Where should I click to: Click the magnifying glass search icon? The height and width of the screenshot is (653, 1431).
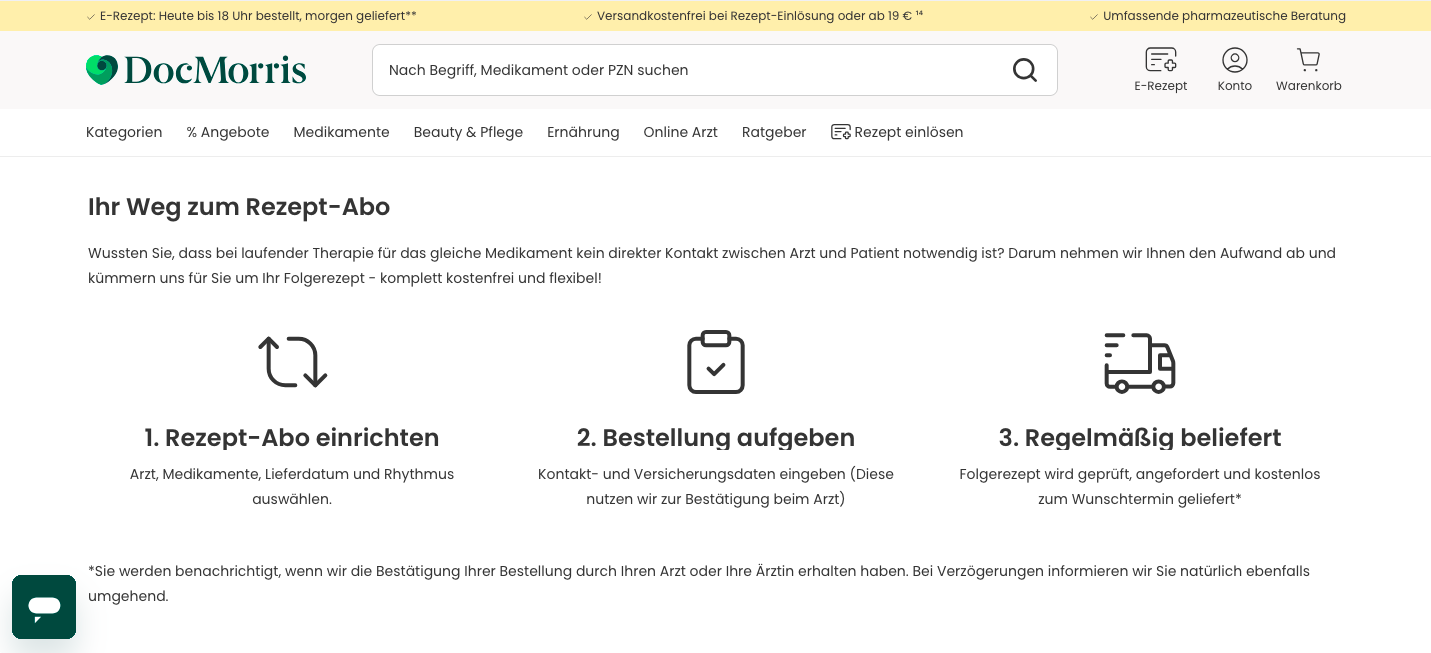pos(1025,70)
